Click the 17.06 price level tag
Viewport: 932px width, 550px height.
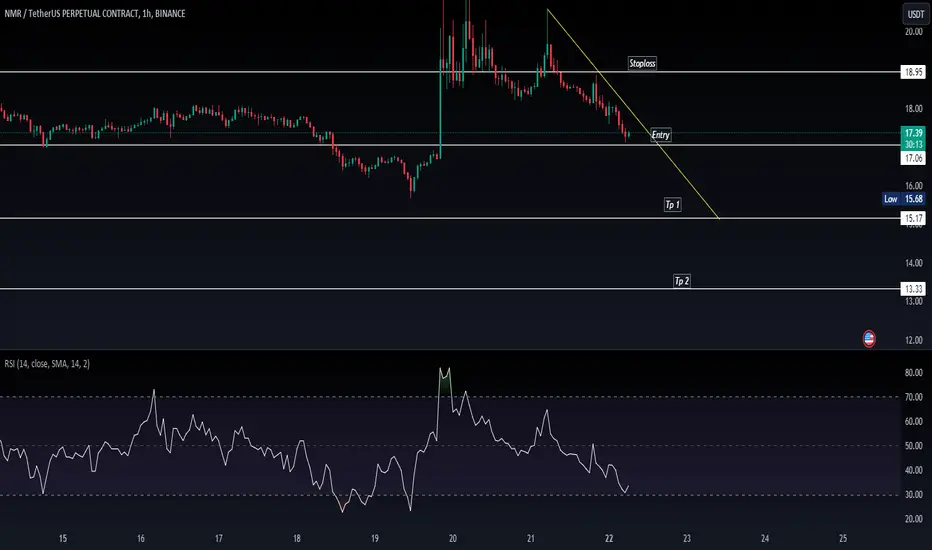(x=913, y=158)
